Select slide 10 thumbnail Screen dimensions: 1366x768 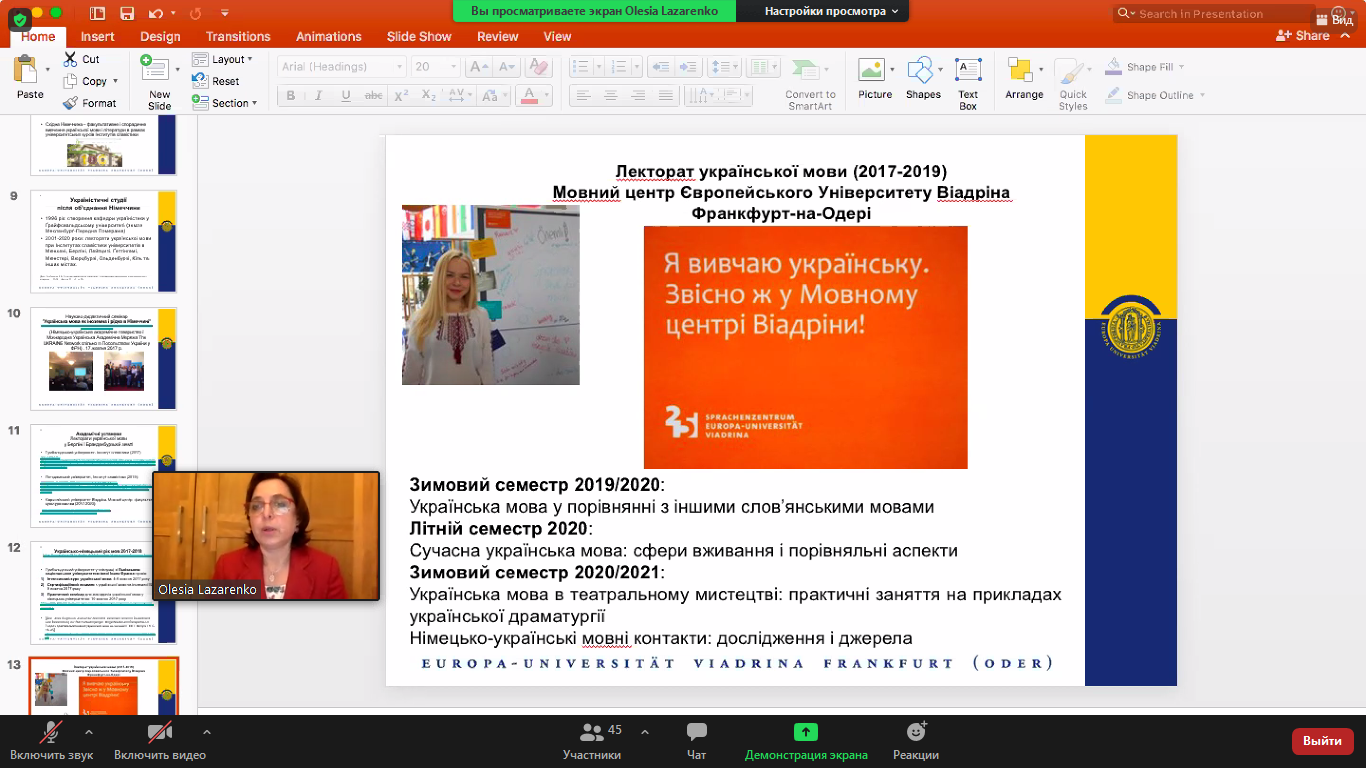(104, 358)
